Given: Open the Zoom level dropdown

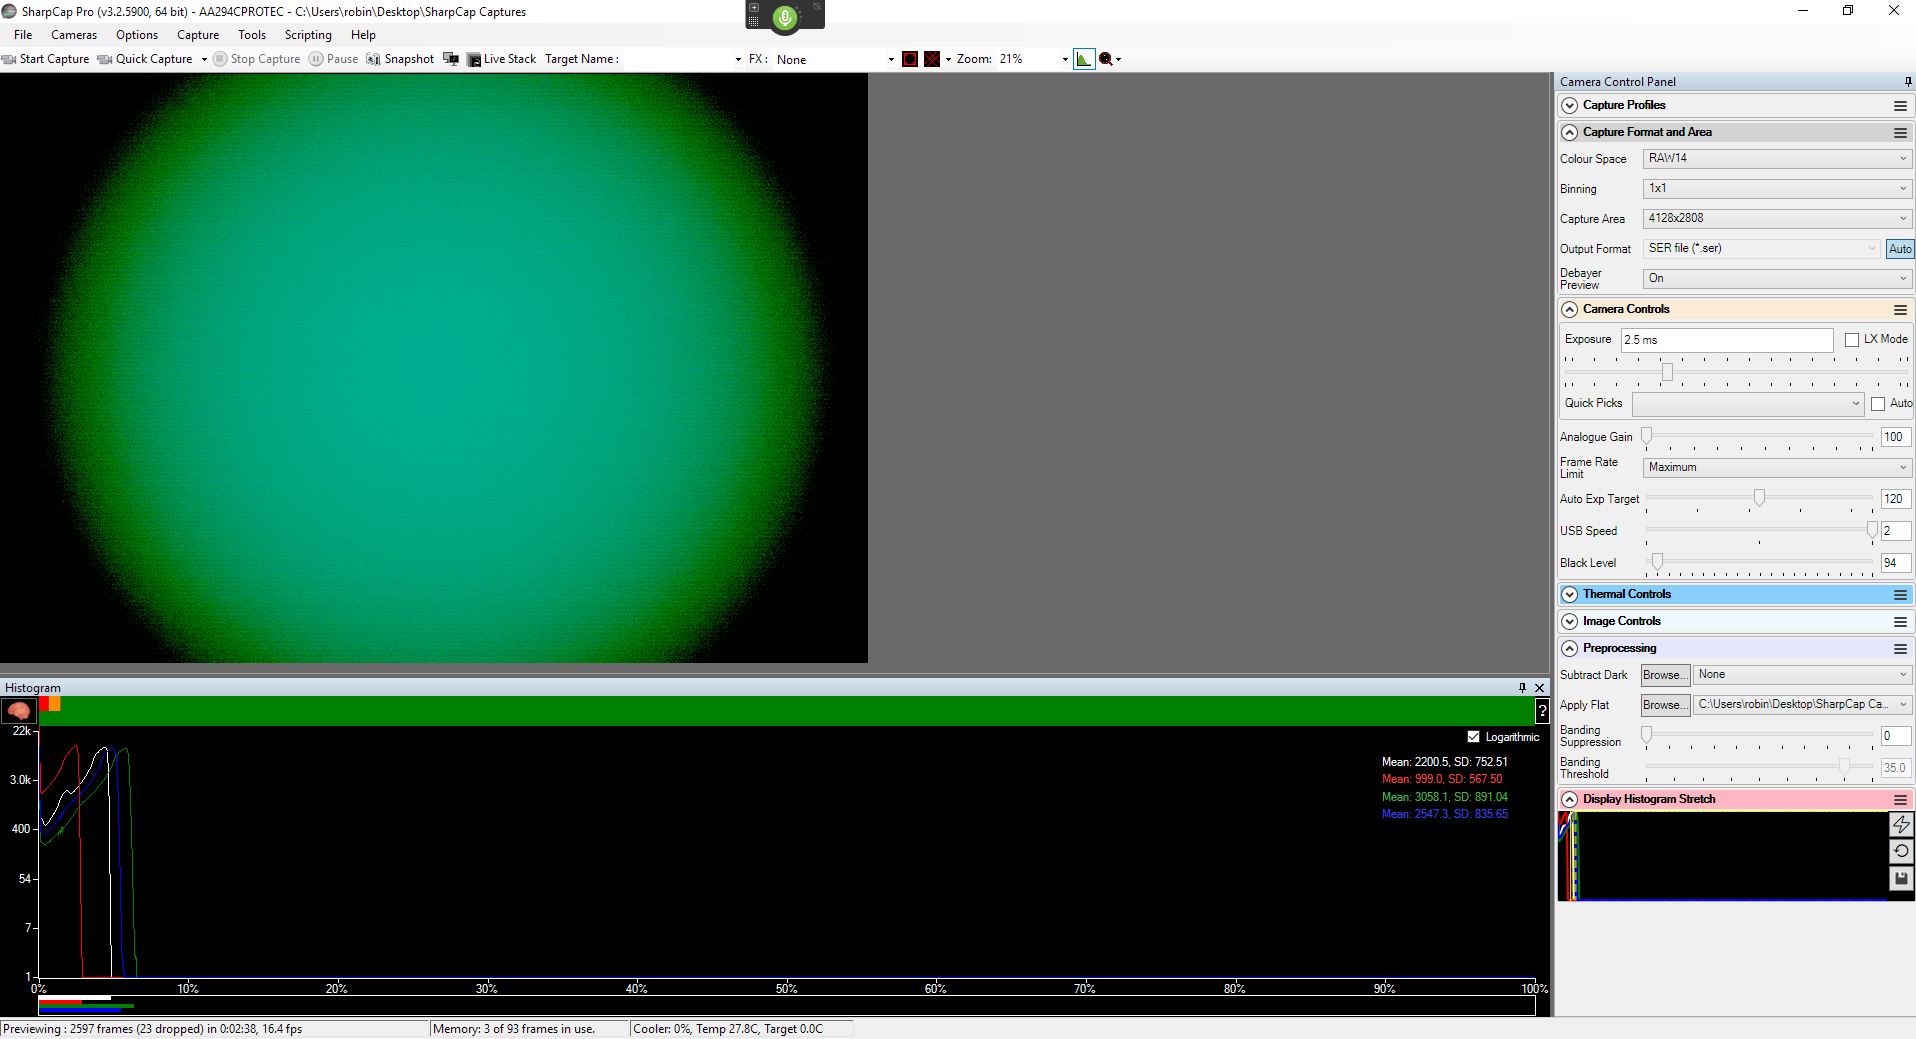Looking at the screenshot, I should click(1065, 60).
